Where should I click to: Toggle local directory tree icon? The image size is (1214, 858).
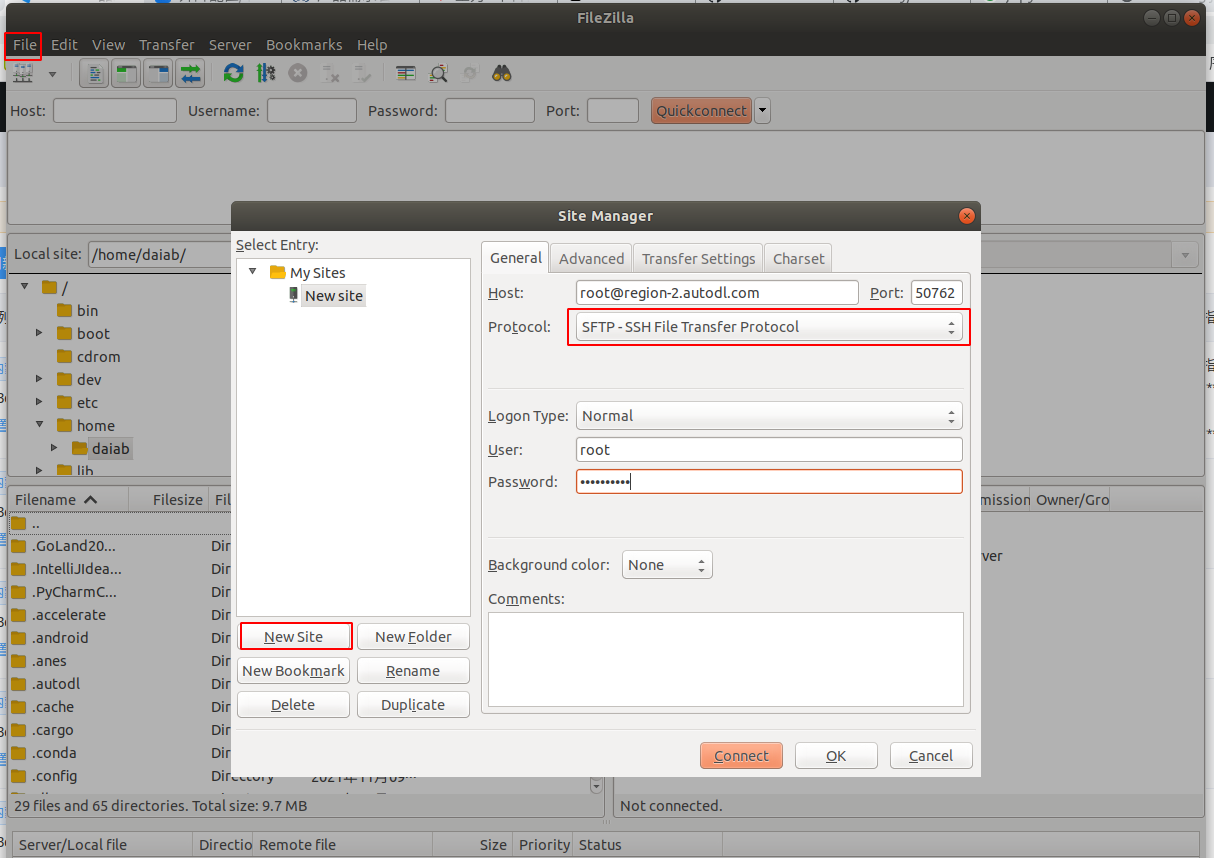[126, 74]
